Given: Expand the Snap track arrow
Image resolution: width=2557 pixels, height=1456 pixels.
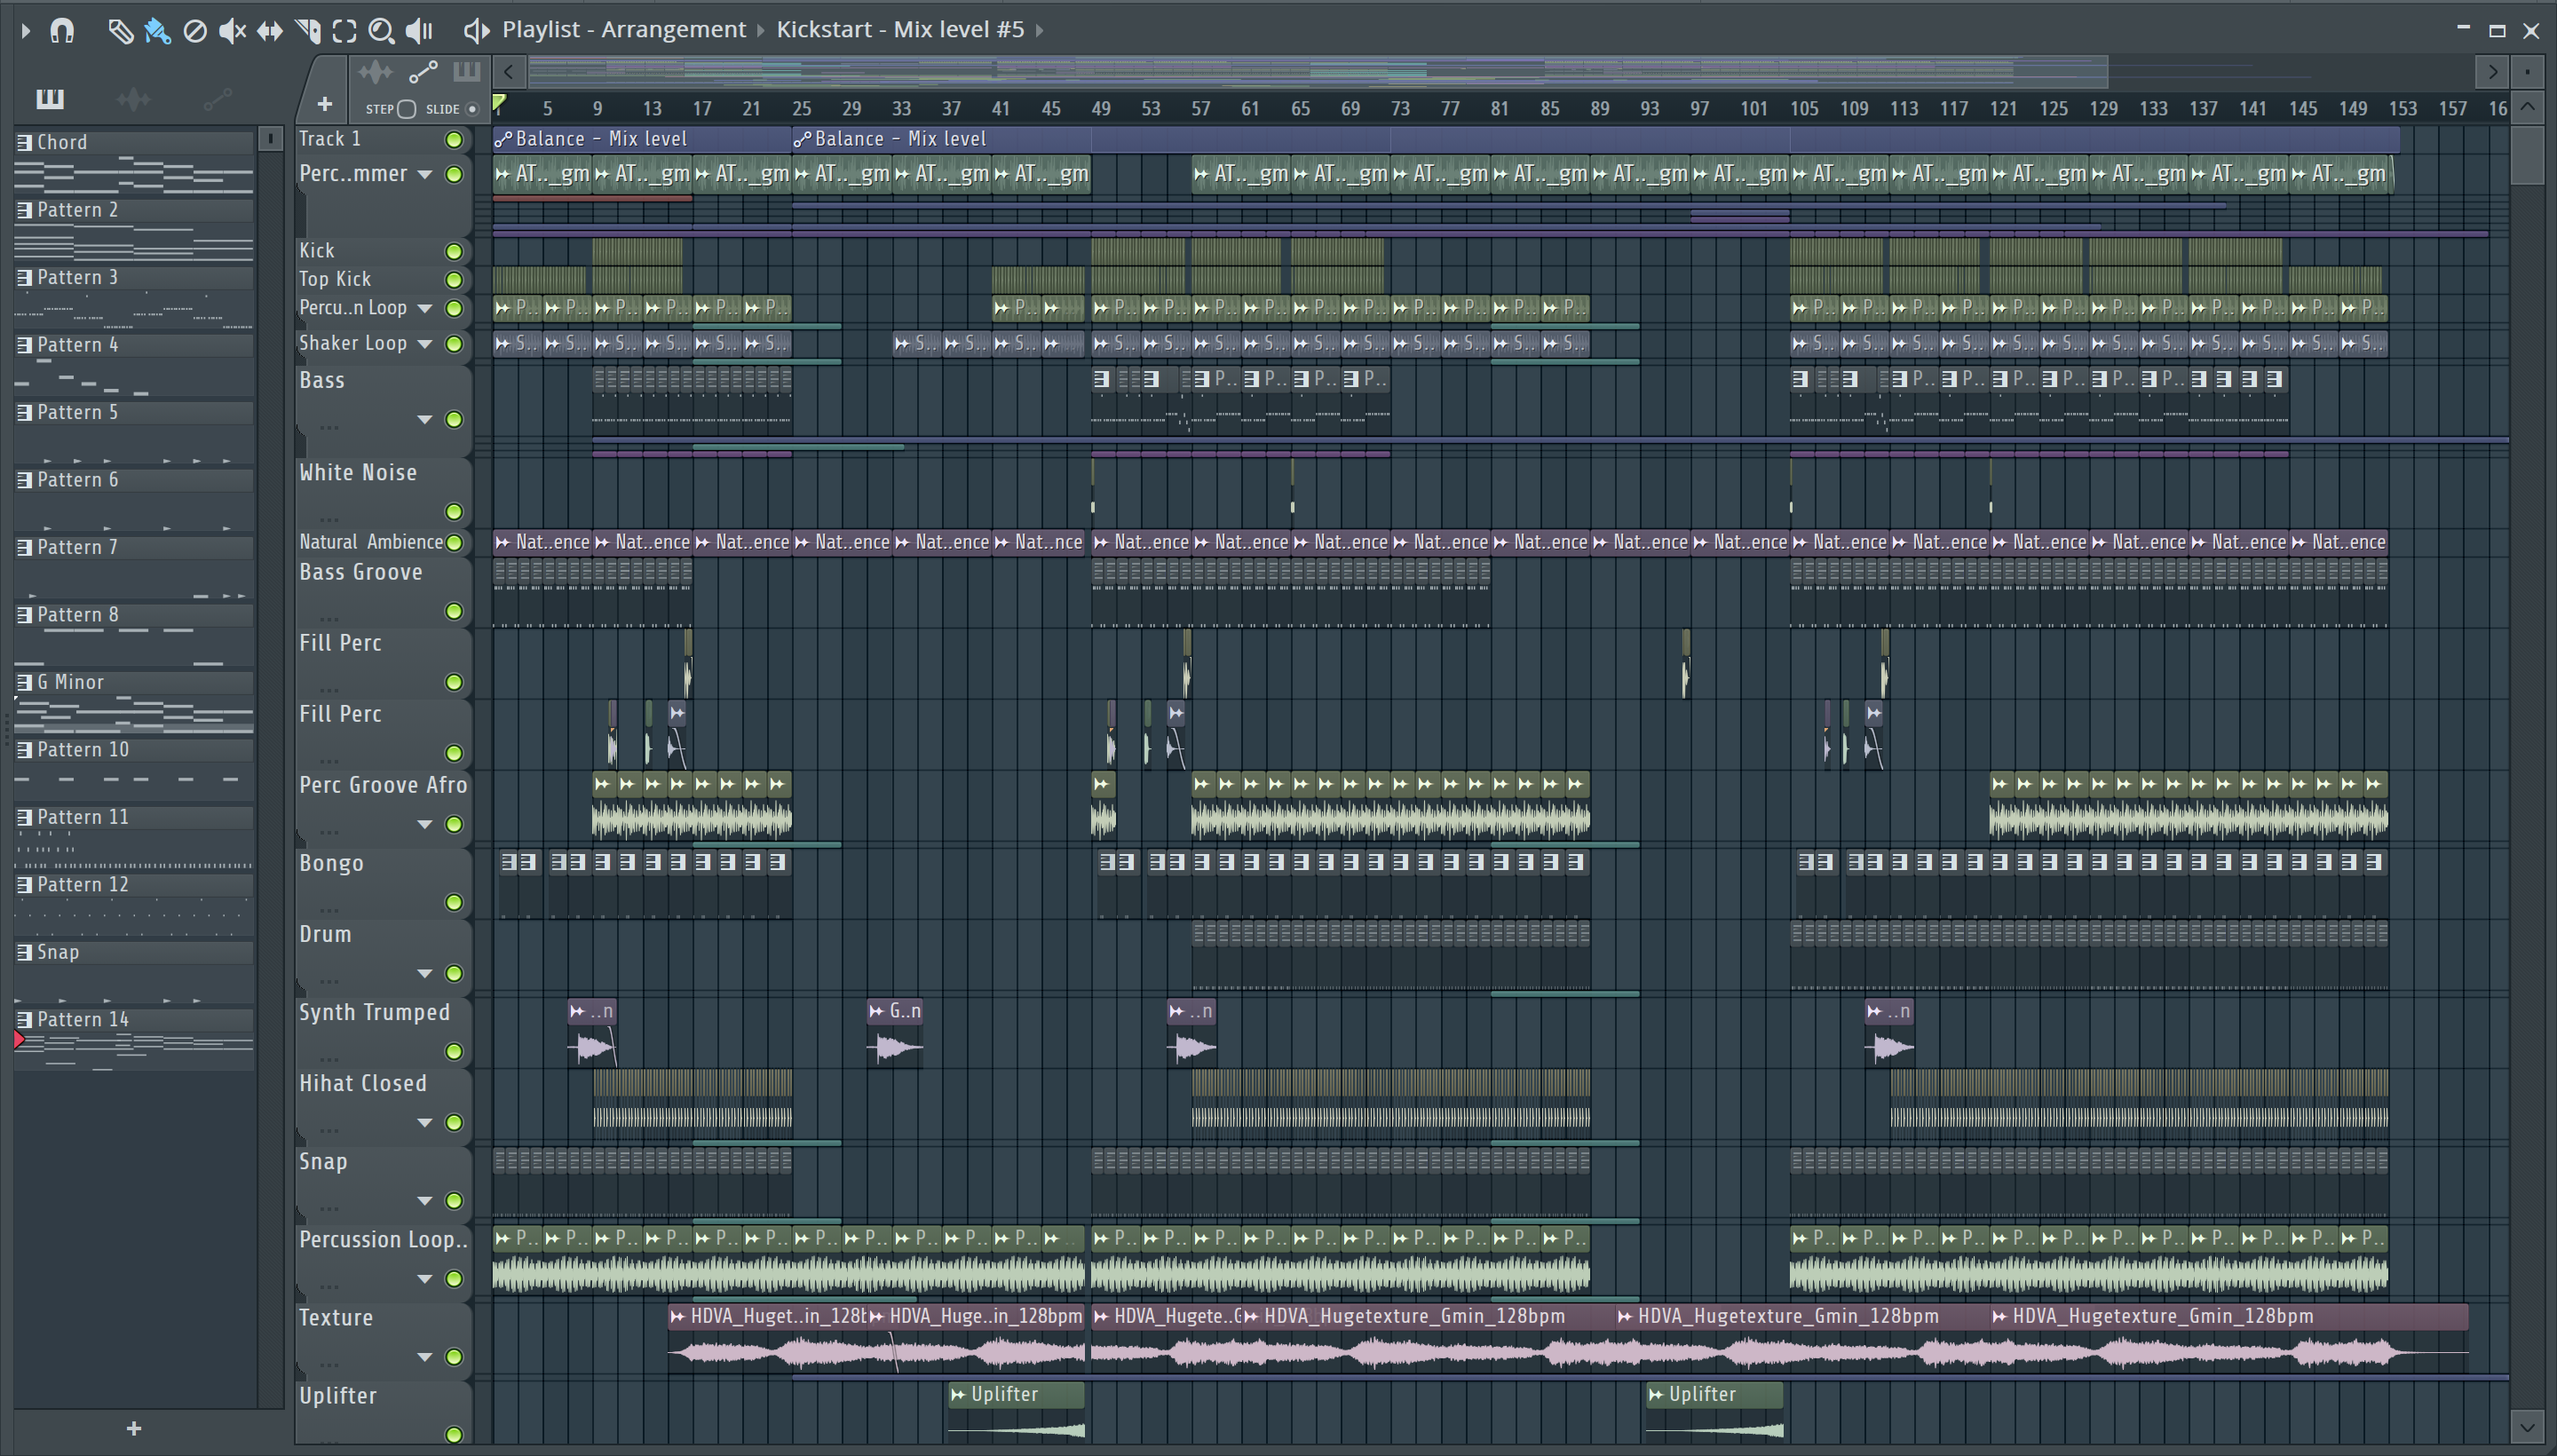Looking at the screenshot, I should [x=425, y=1201].
